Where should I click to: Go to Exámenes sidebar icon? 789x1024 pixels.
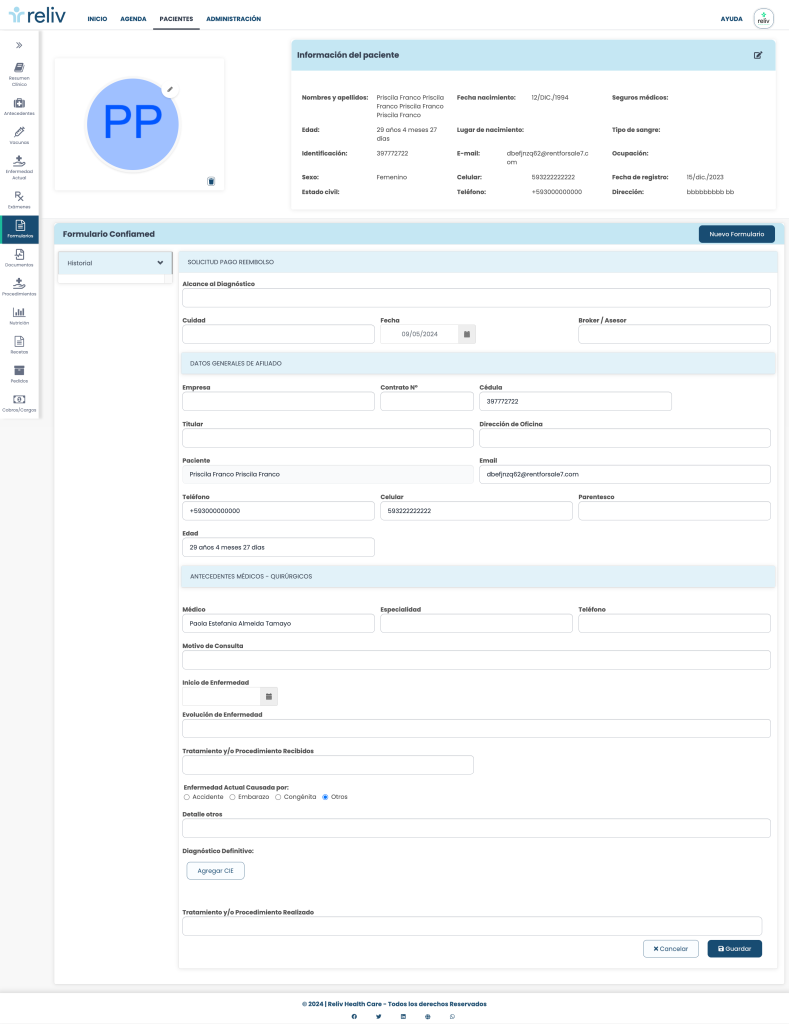click(19, 197)
